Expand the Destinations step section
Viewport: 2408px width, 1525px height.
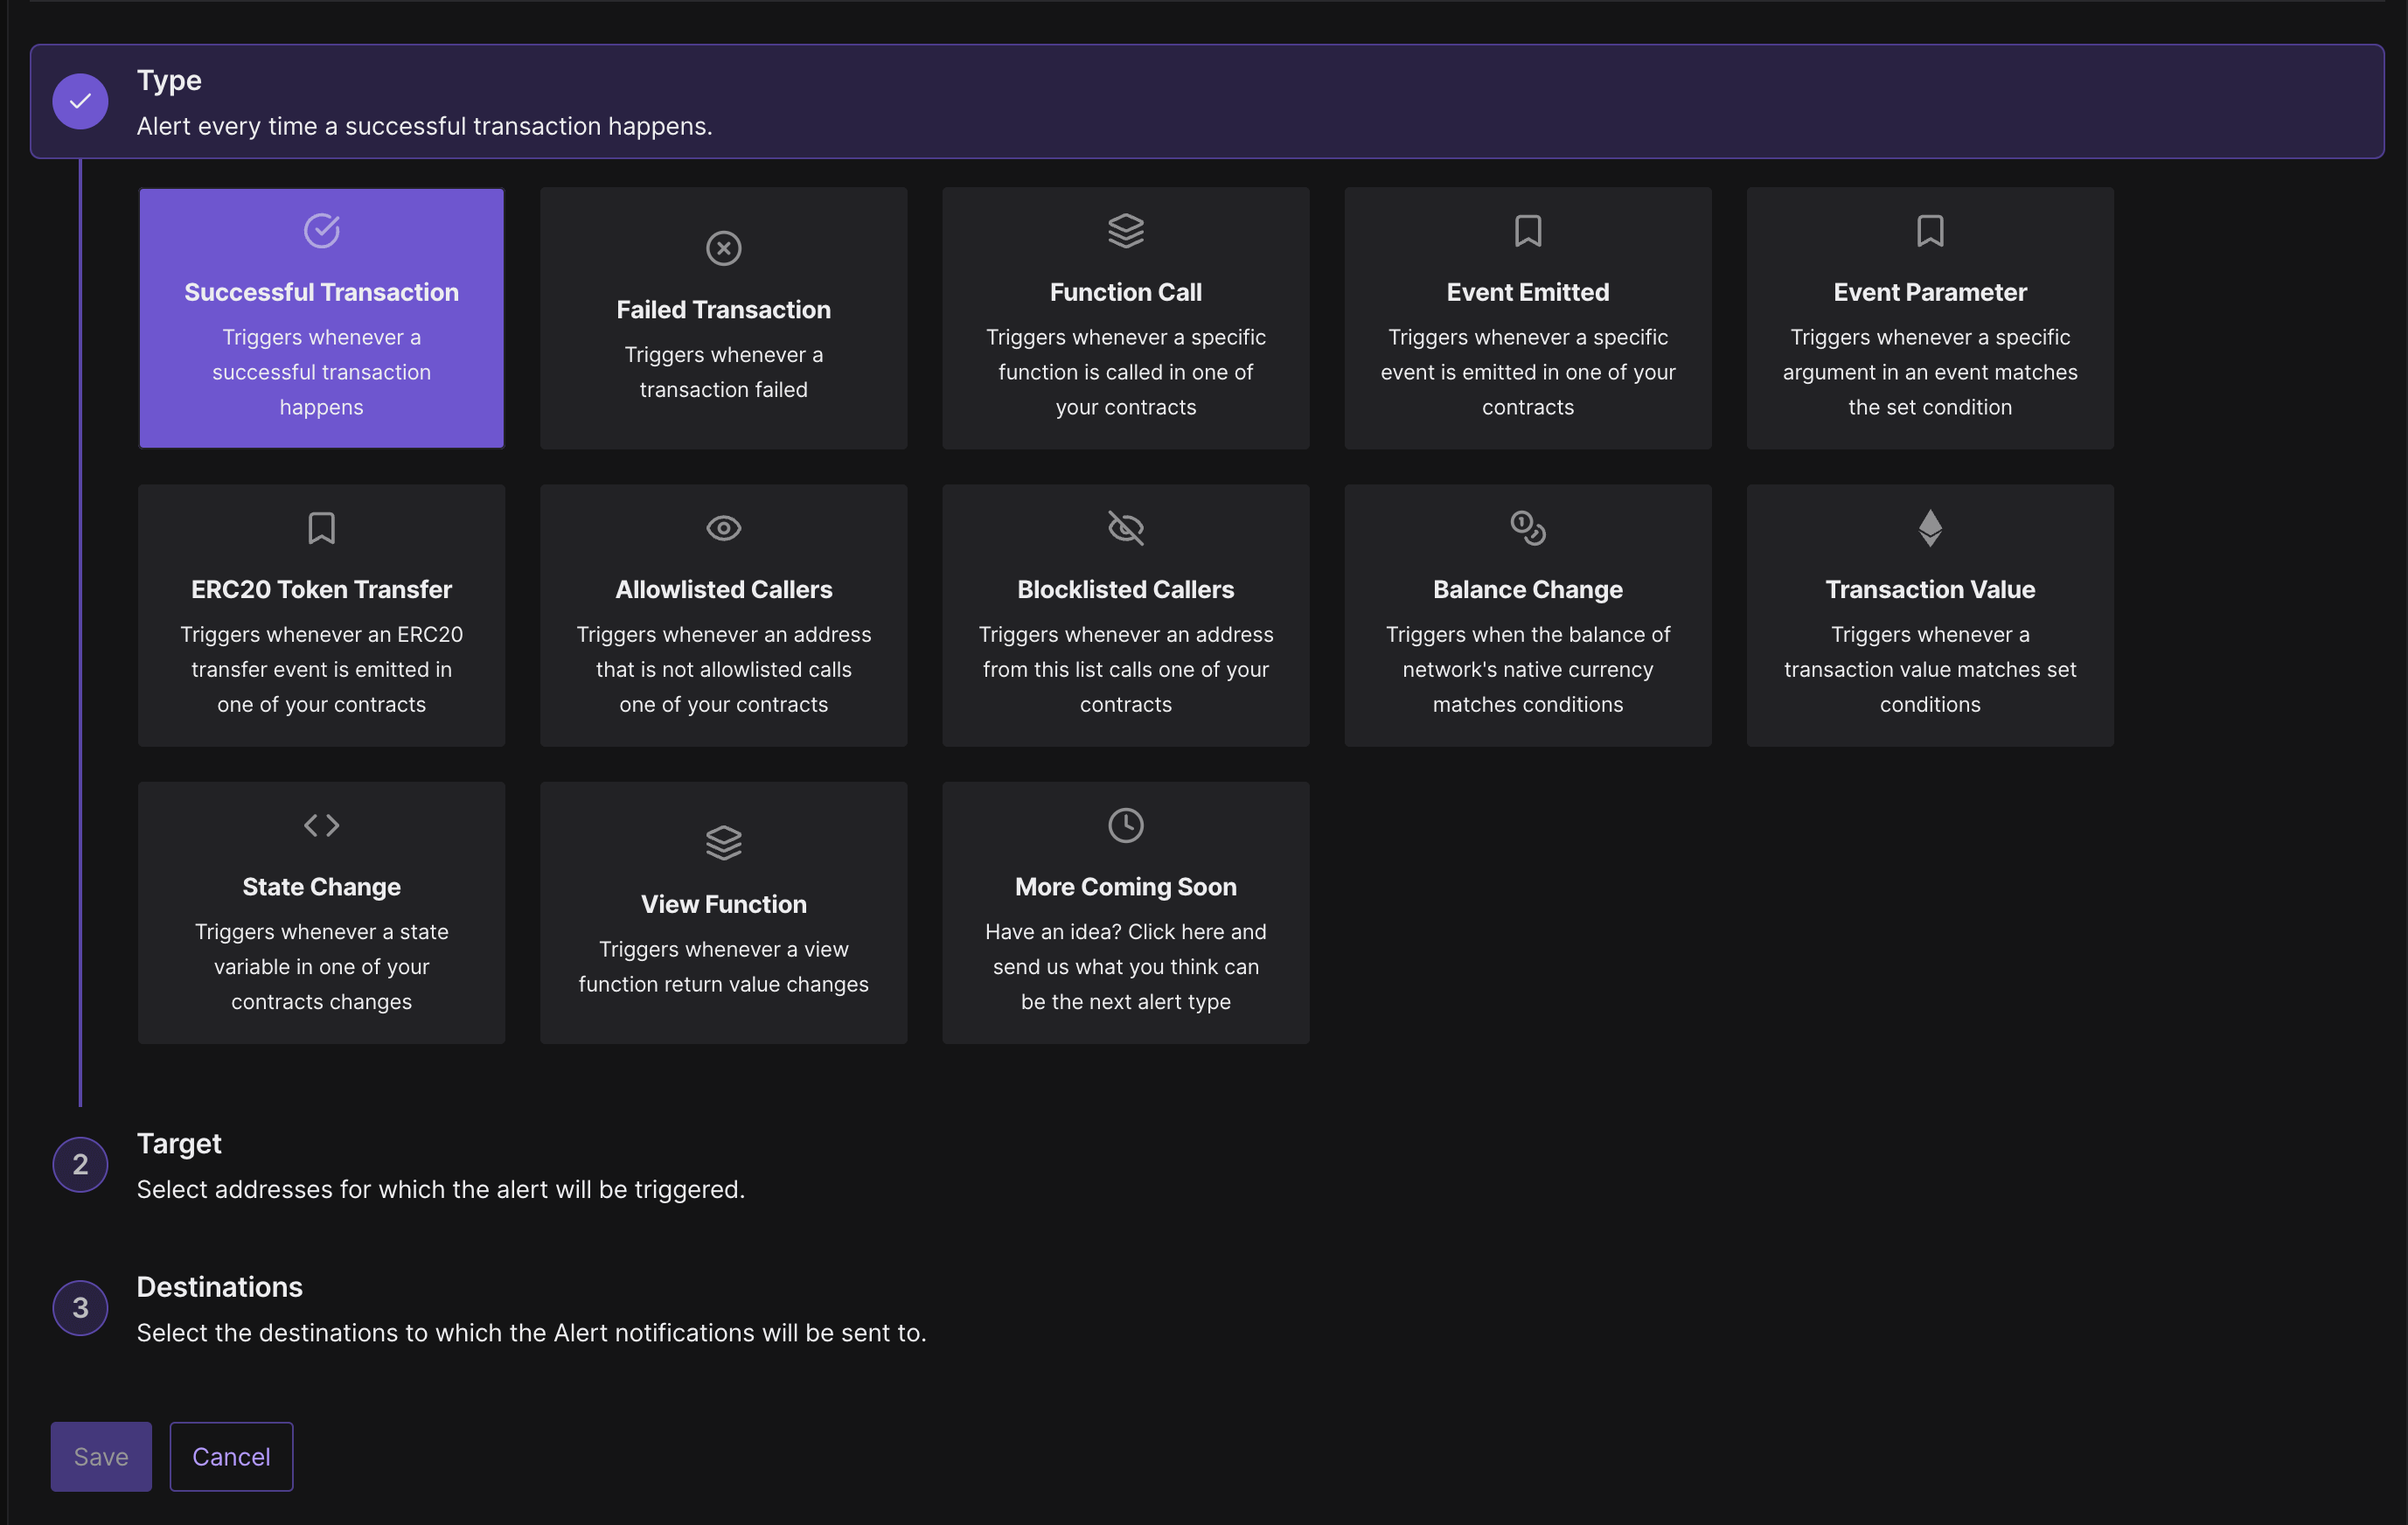[x=530, y=1308]
